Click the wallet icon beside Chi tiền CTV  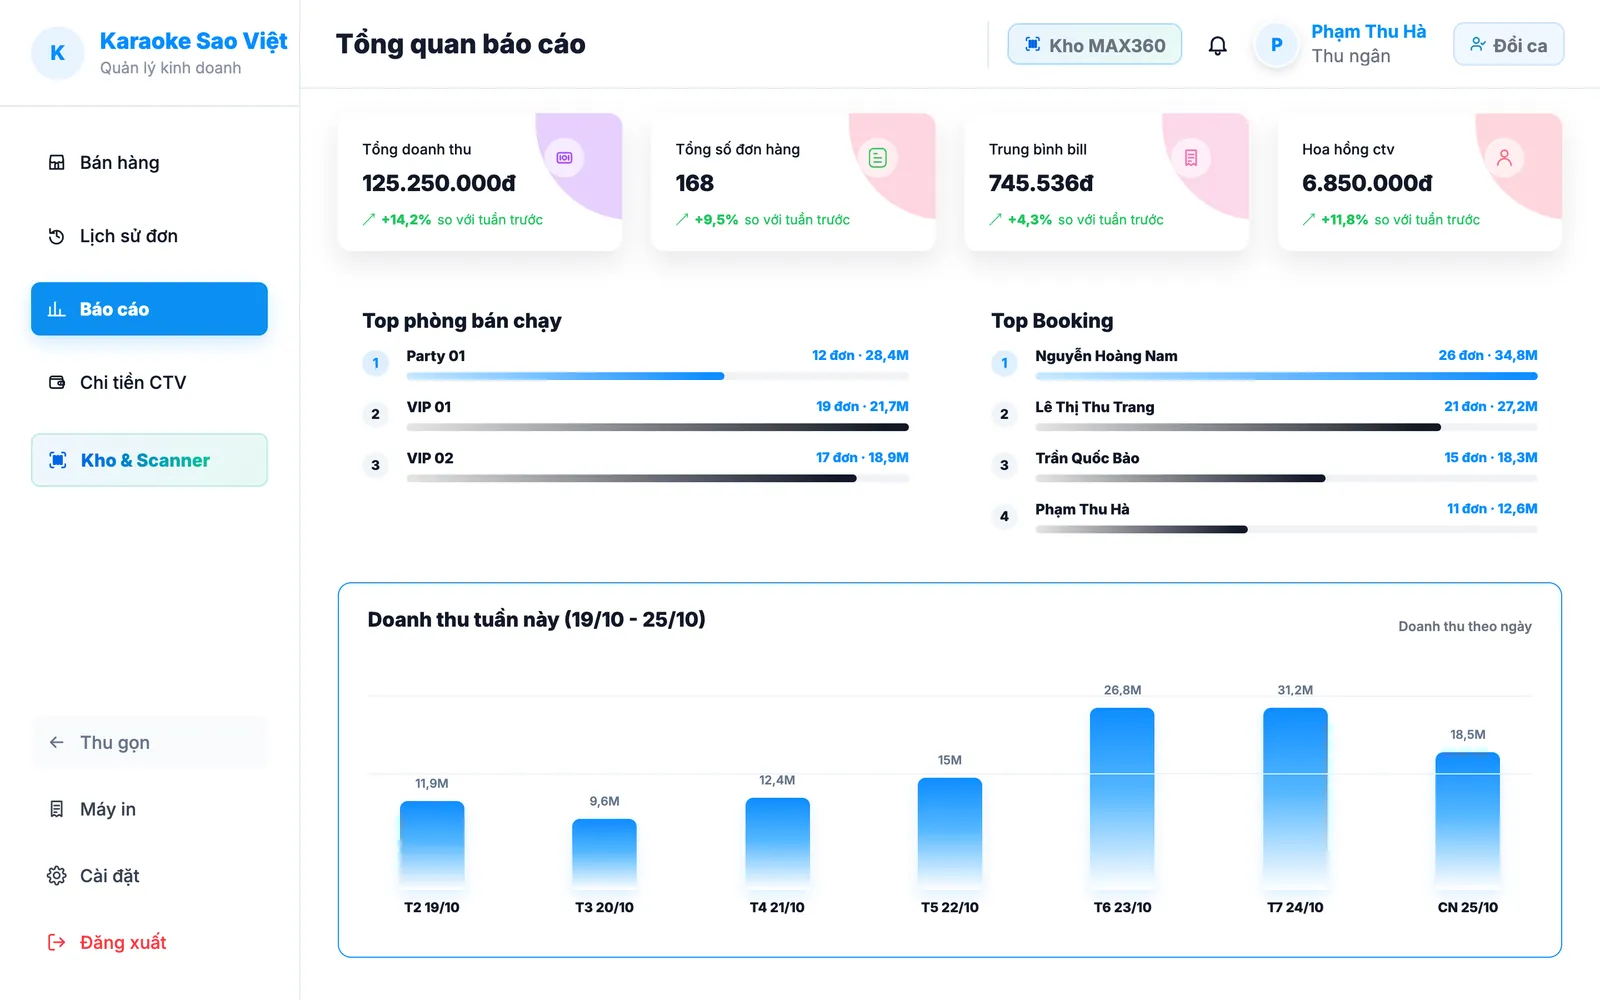pyautogui.click(x=57, y=382)
